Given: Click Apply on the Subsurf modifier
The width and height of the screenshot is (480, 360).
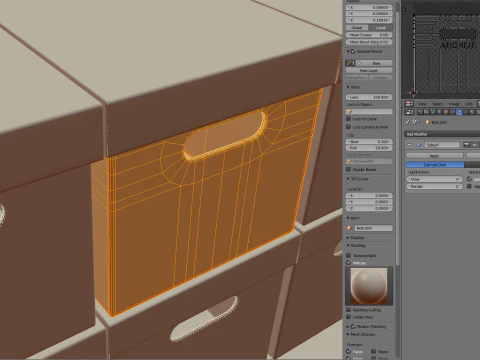Looking at the screenshot, I should 434,156.
